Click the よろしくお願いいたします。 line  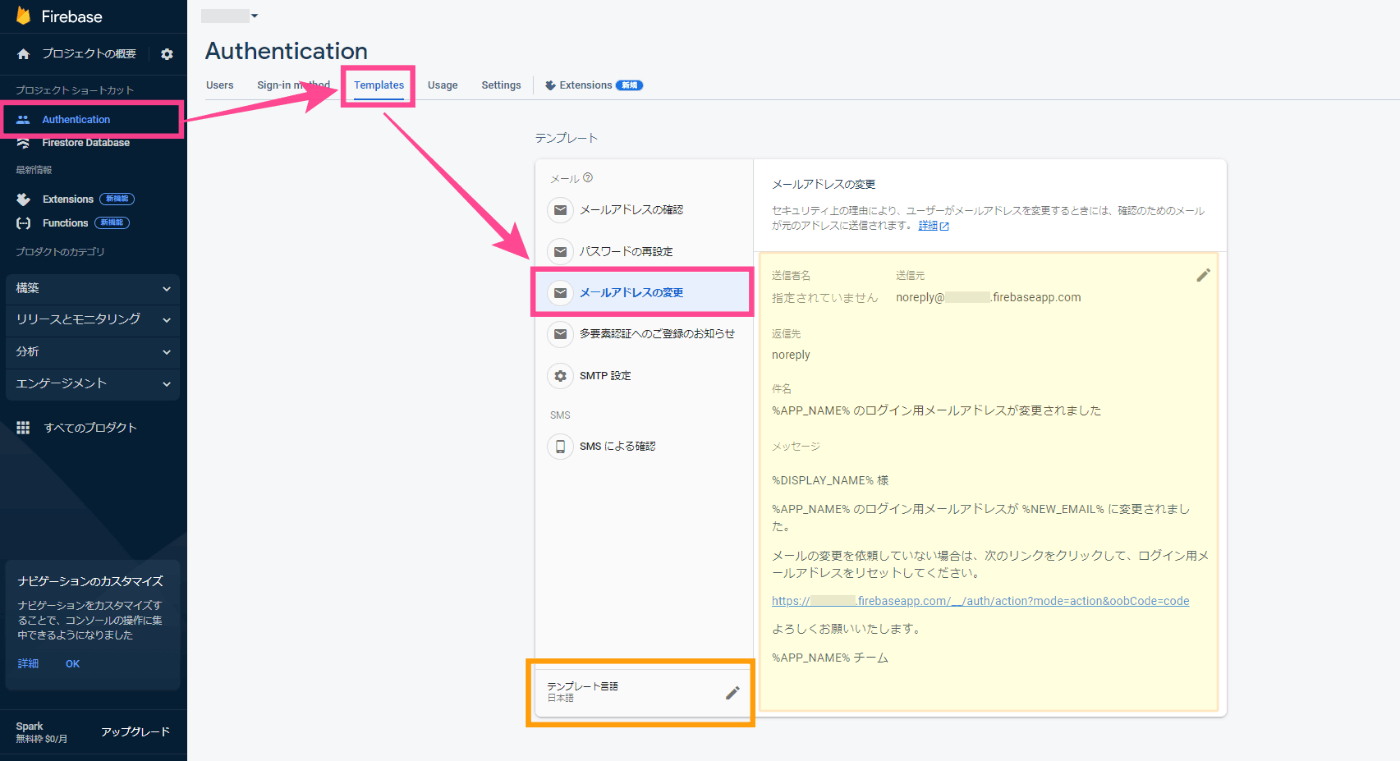point(846,630)
